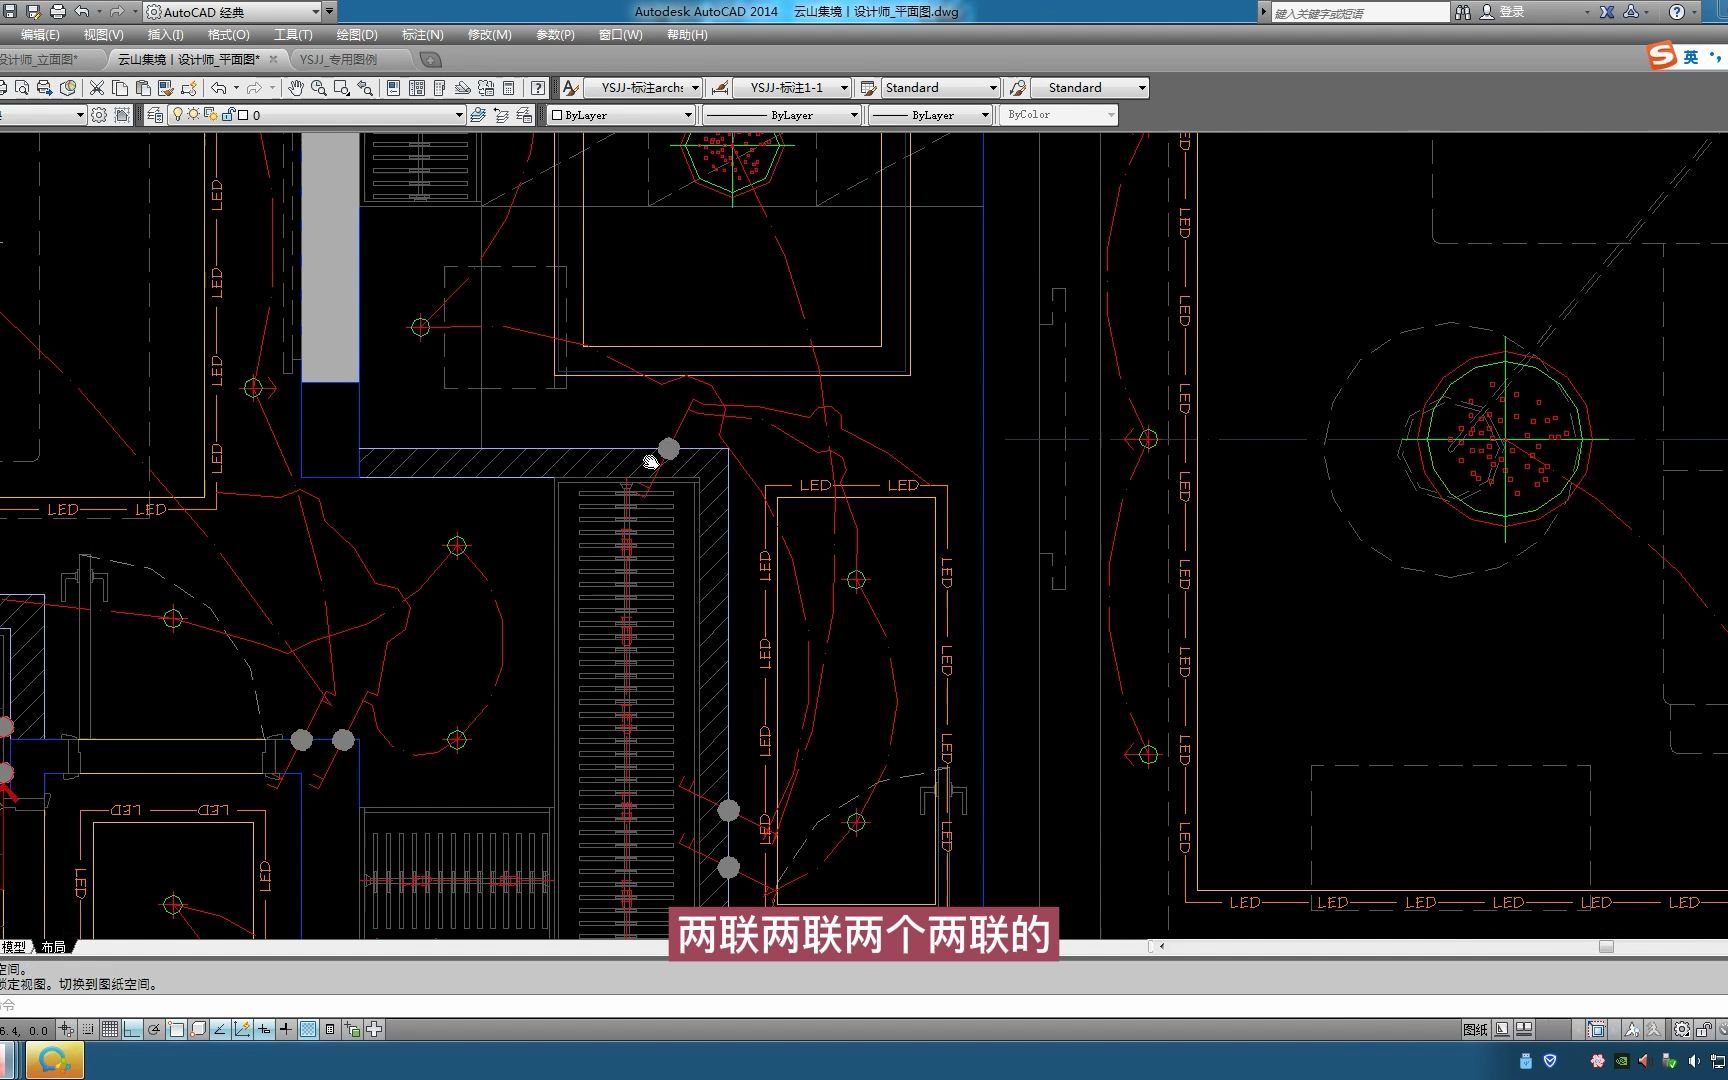This screenshot has width=1728, height=1080.
Task: Switch to the YSJJ_专用图例 drawing tab
Action: [x=339, y=60]
